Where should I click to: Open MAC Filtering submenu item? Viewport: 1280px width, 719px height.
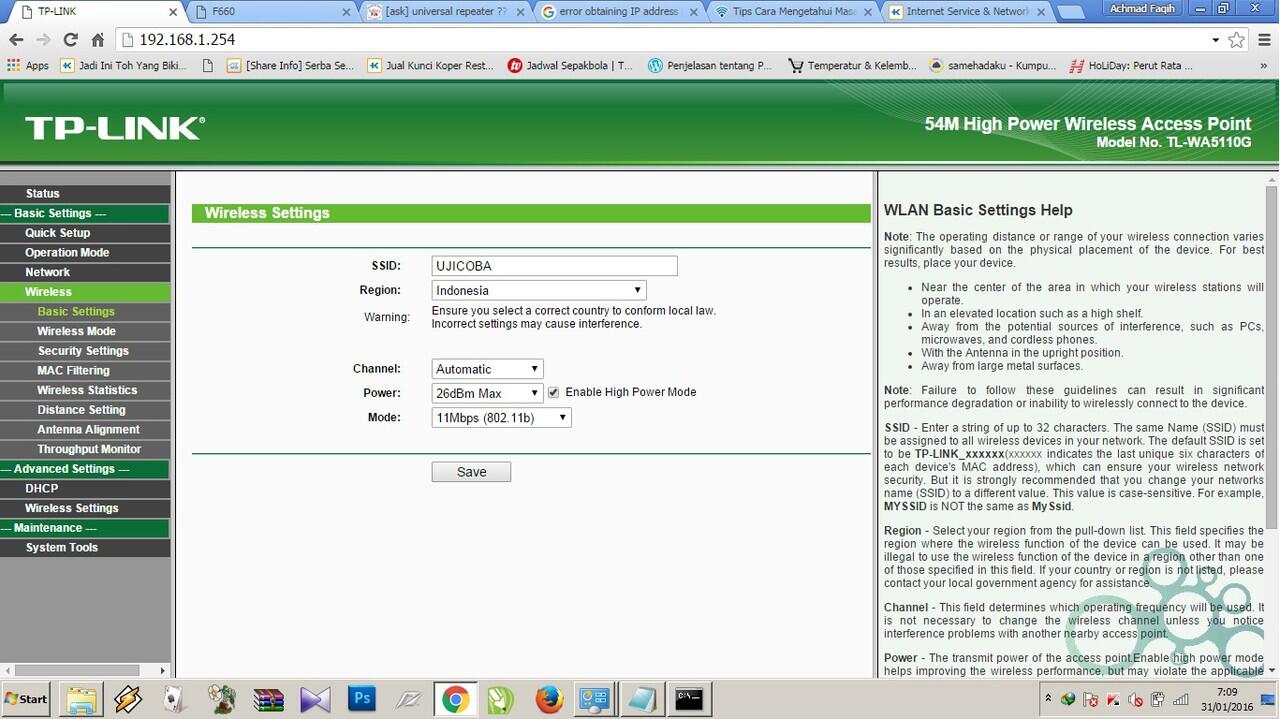tap(85, 371)
